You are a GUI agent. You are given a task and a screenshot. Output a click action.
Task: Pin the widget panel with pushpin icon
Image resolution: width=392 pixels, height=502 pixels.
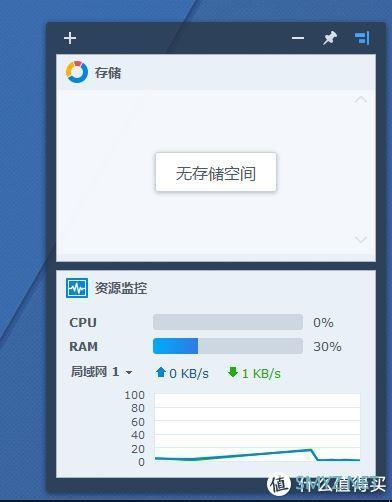329,38
